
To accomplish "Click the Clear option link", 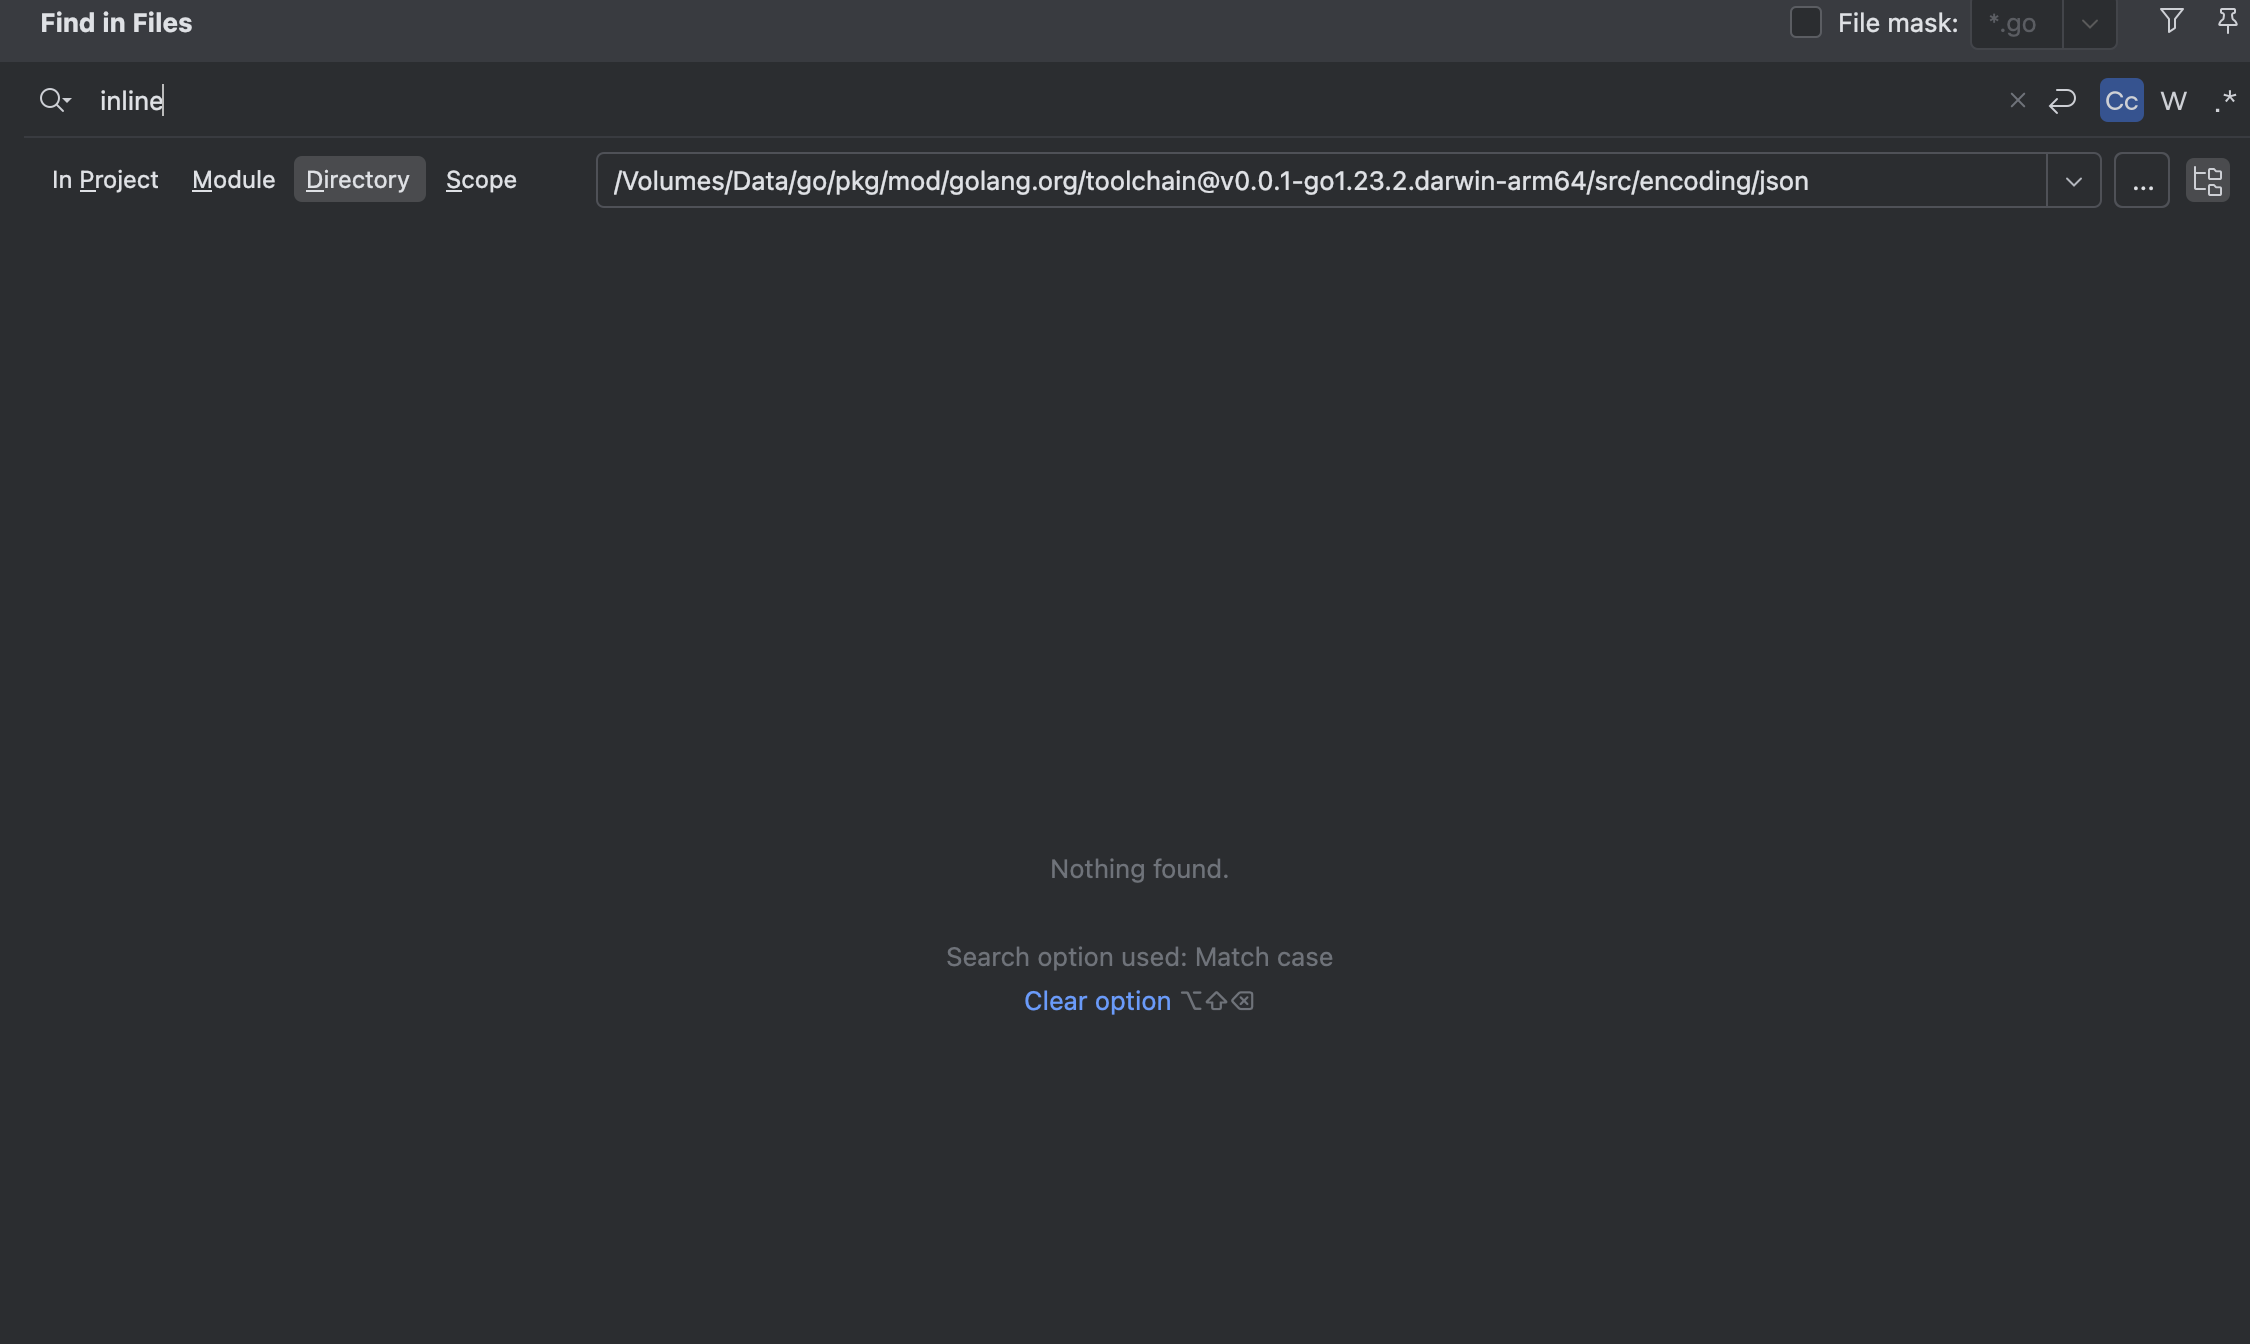I will point(1097,1001).
